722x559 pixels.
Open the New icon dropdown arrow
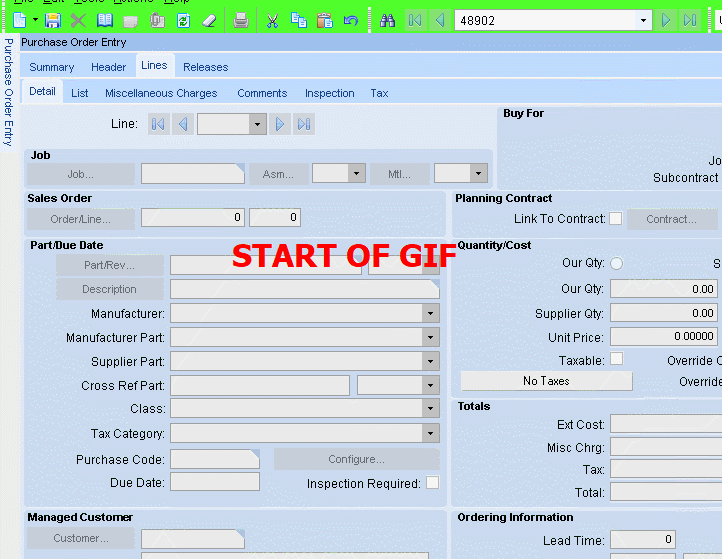35,20
